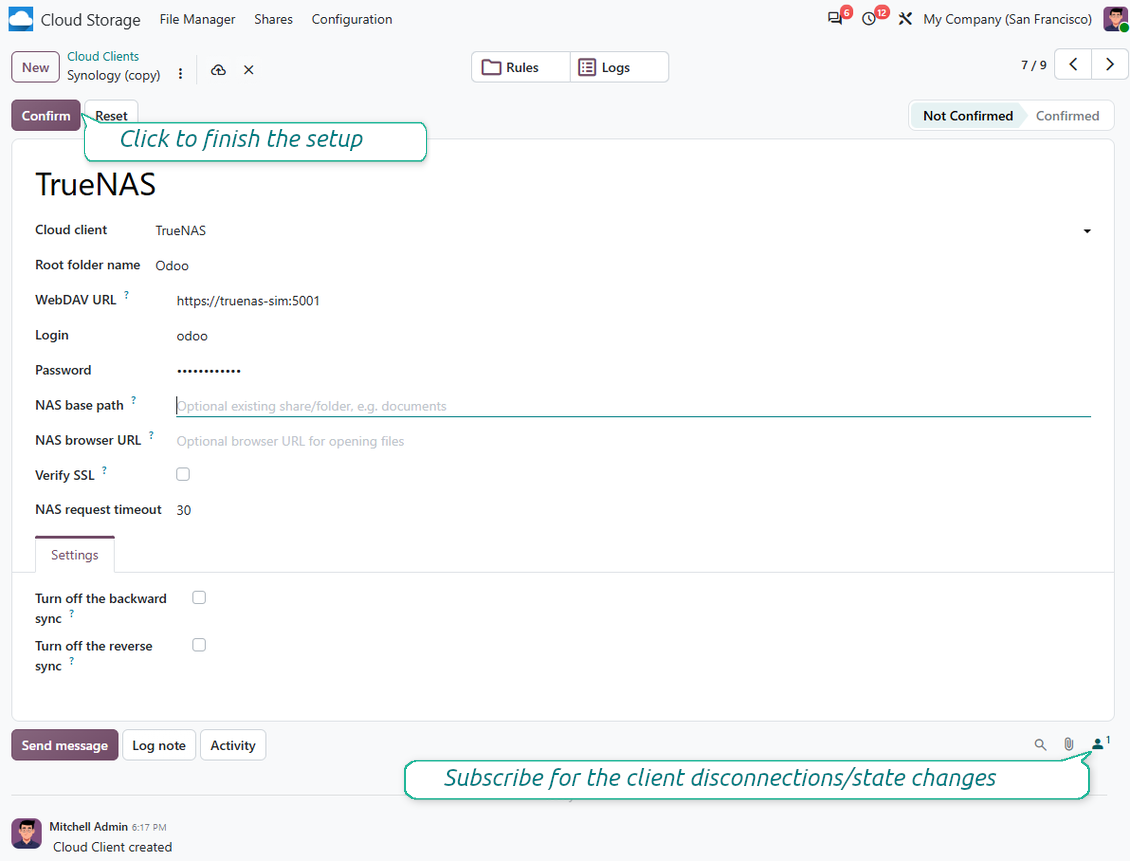Show the reverse sync help tooltip

click(x=71, y=661)
